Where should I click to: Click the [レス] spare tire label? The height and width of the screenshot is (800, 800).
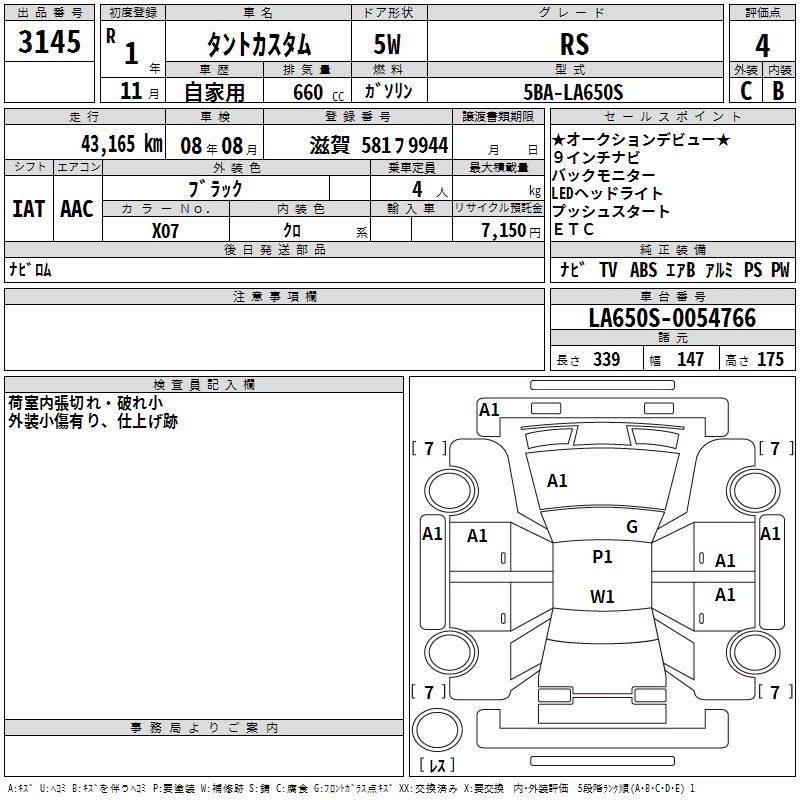[x=437, y=765]
